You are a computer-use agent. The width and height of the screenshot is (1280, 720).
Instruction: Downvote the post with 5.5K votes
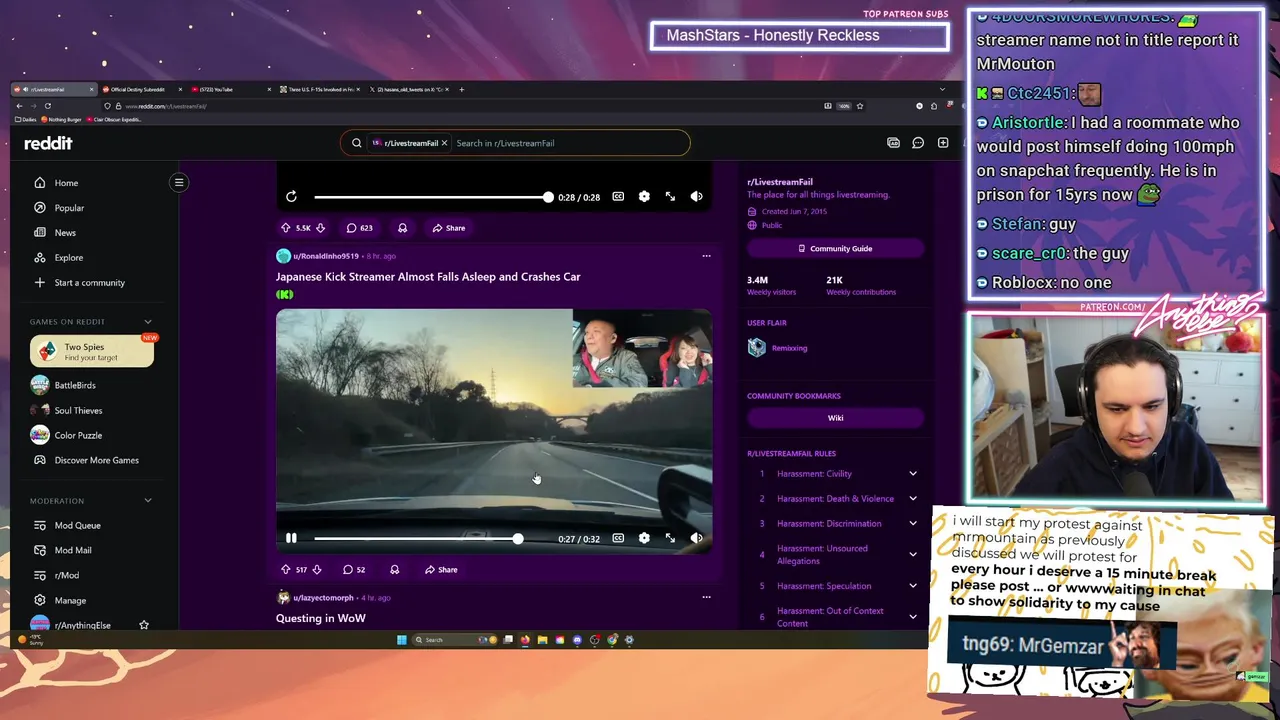[x=319, y=228]
